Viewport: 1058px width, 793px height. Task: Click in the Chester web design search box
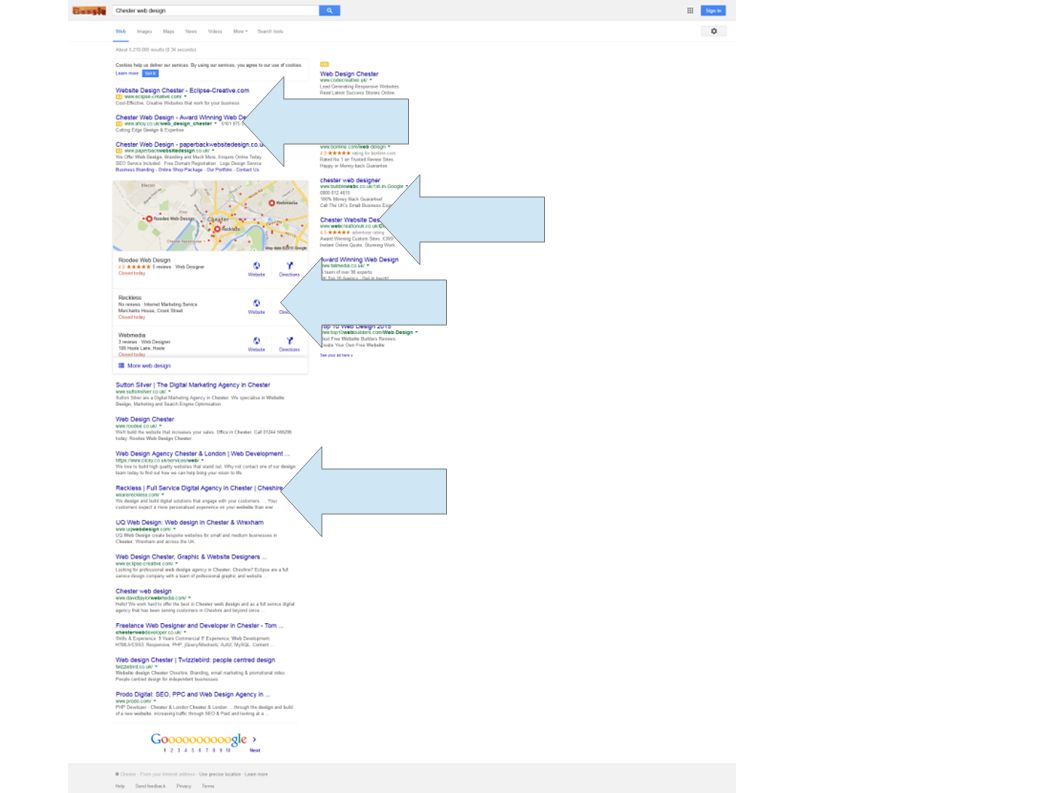point(215,11)
